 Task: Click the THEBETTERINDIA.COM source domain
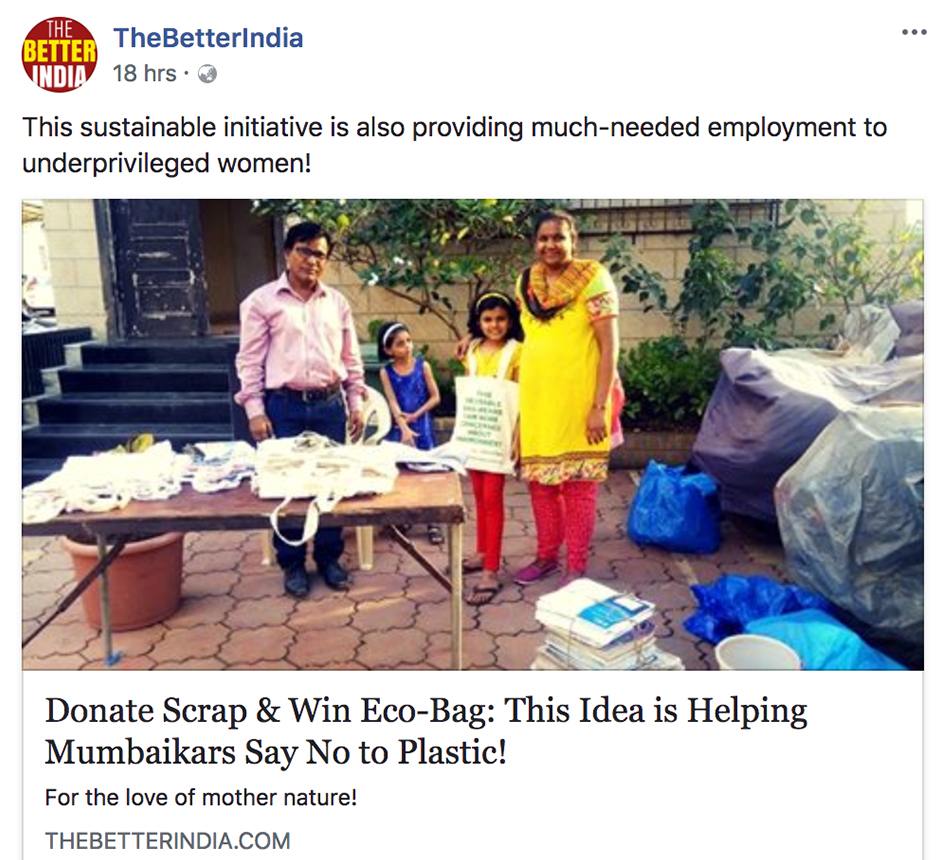[167, 841]
